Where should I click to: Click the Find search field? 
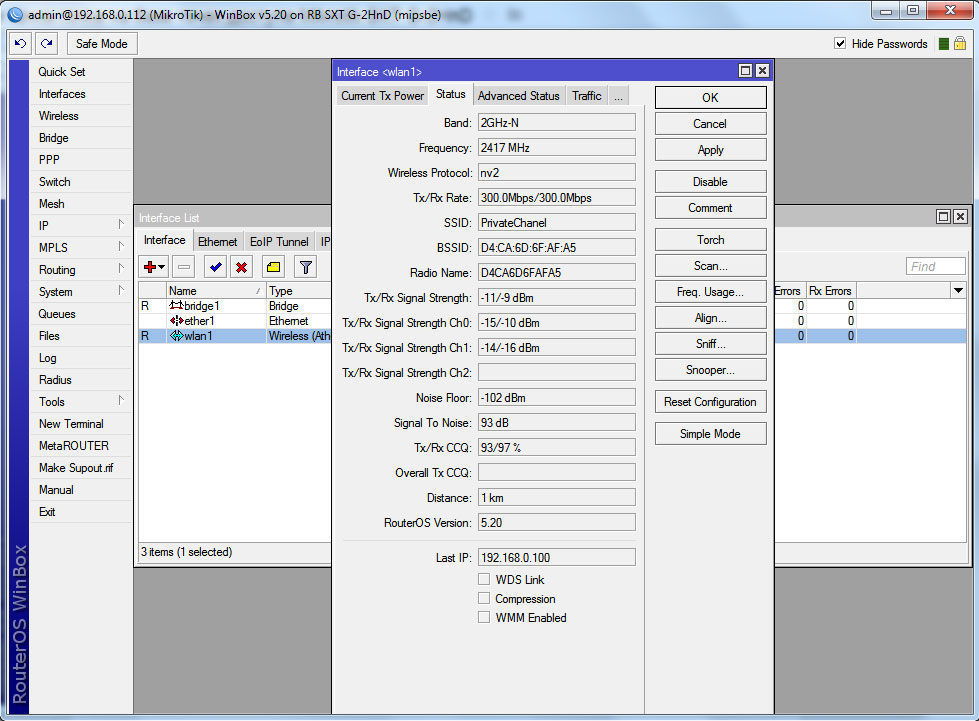coord(935,266)
